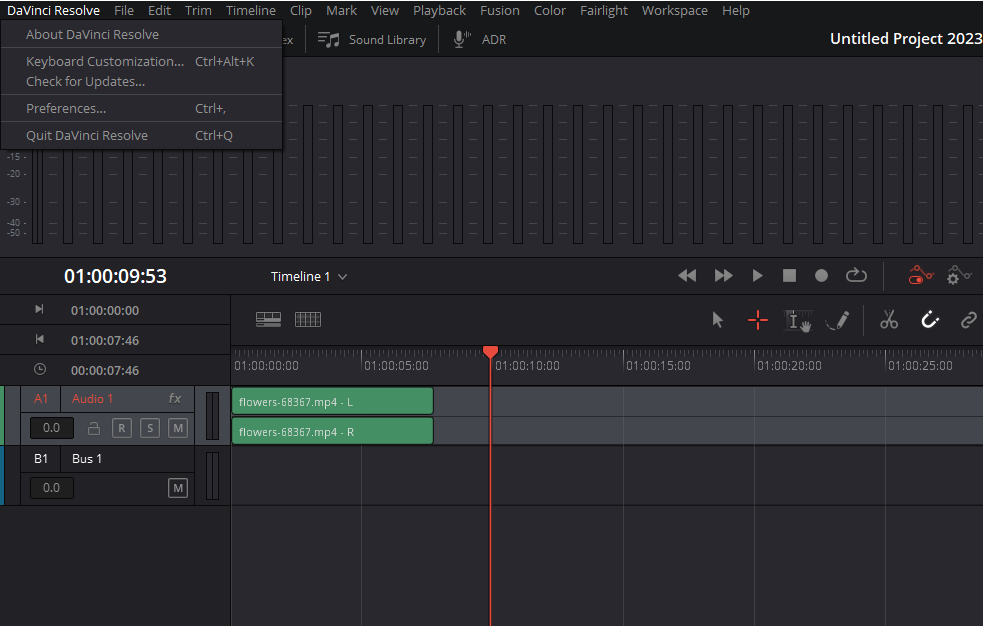Arm Audio 1 for record
The image size is (983, 626).
click(122, 429)
